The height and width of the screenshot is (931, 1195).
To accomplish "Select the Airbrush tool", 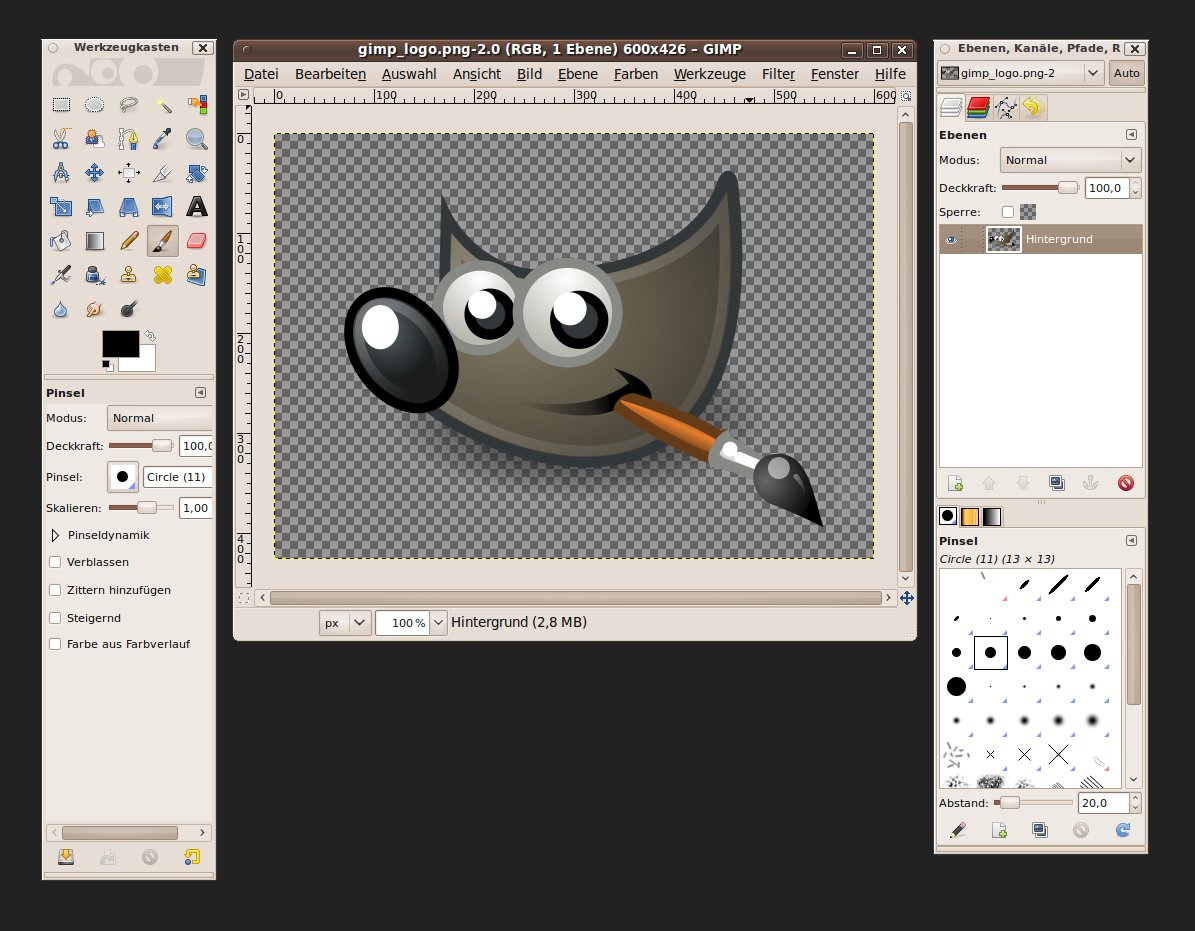I will point(61,274).
